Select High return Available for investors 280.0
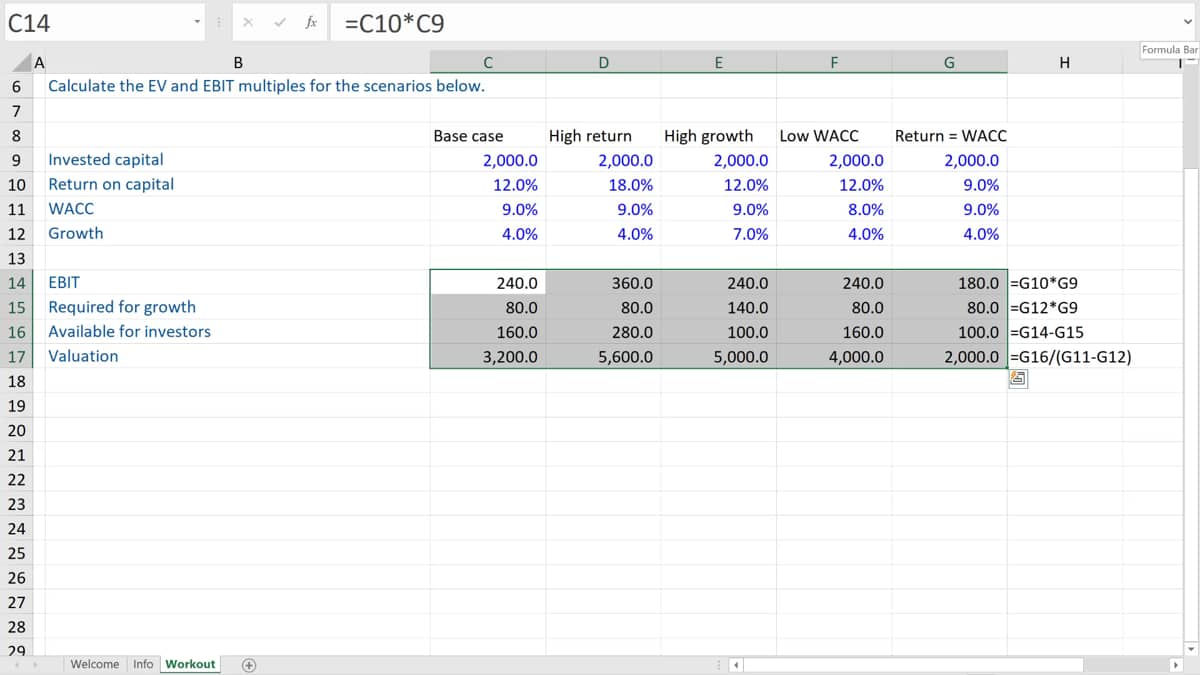1200x675 pixels. tap(603, 332)
